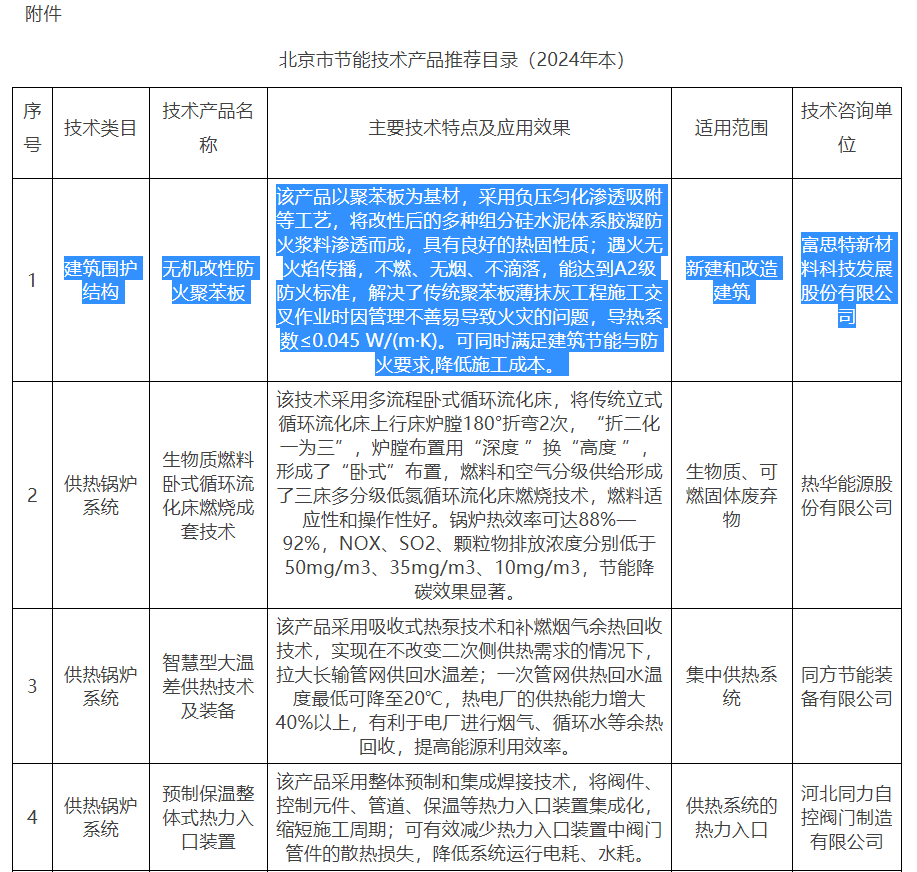Click row number '2' cell
This screenshot has height=872, width=917.
tap(33, 495)
